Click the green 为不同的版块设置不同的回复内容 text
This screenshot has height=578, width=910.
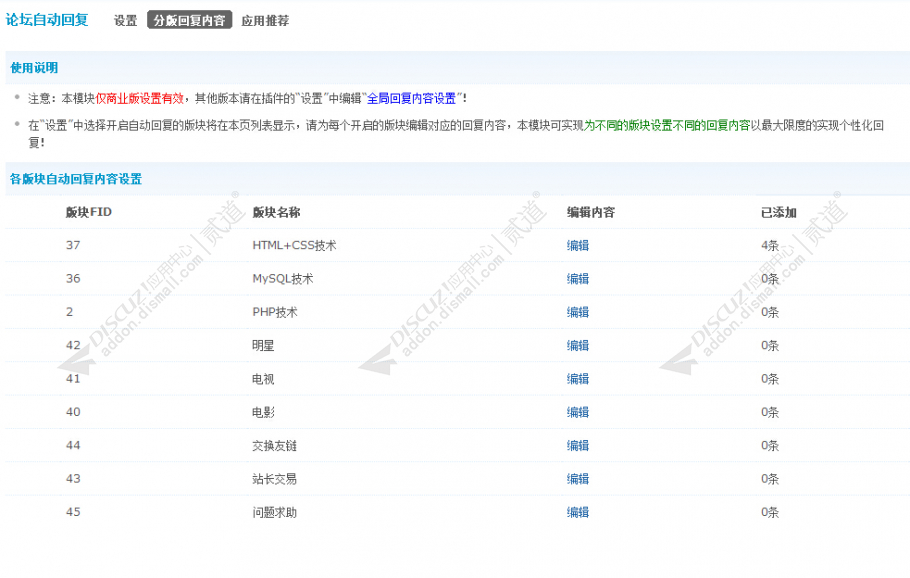click(667, 125)
